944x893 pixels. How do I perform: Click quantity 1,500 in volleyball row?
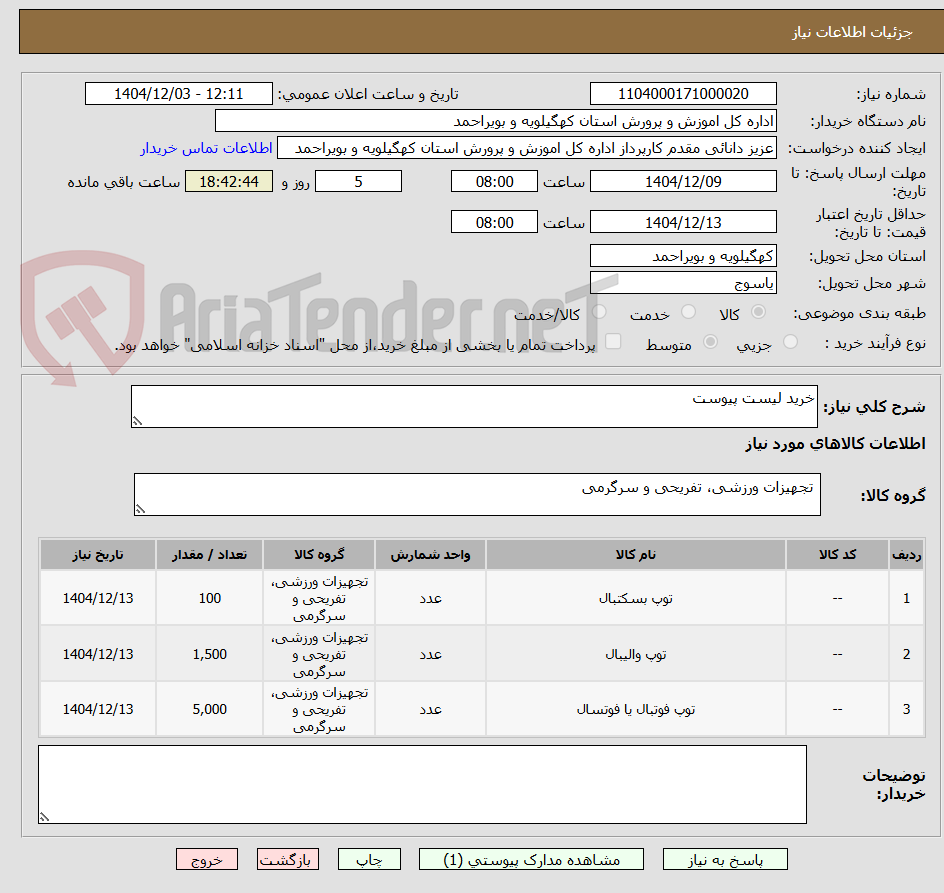(x=210, y=655)
